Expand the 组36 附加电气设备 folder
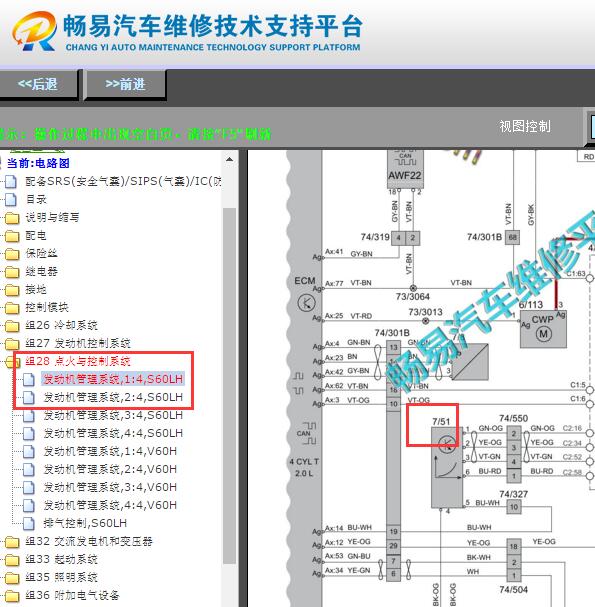The height and width of the screenshot is (607, 595). (x=72, y=595)
